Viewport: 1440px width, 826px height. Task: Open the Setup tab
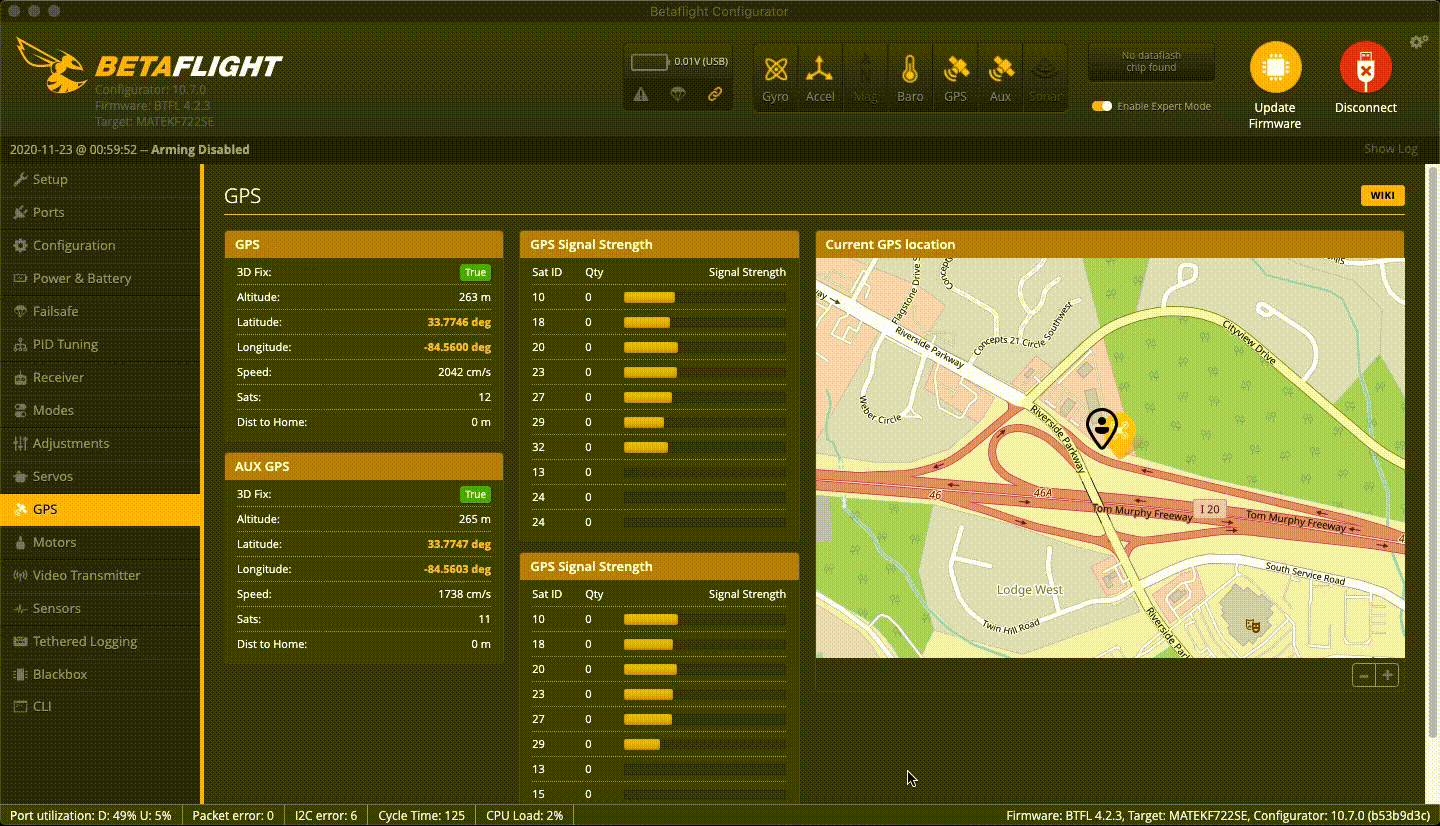pos(100,179)
